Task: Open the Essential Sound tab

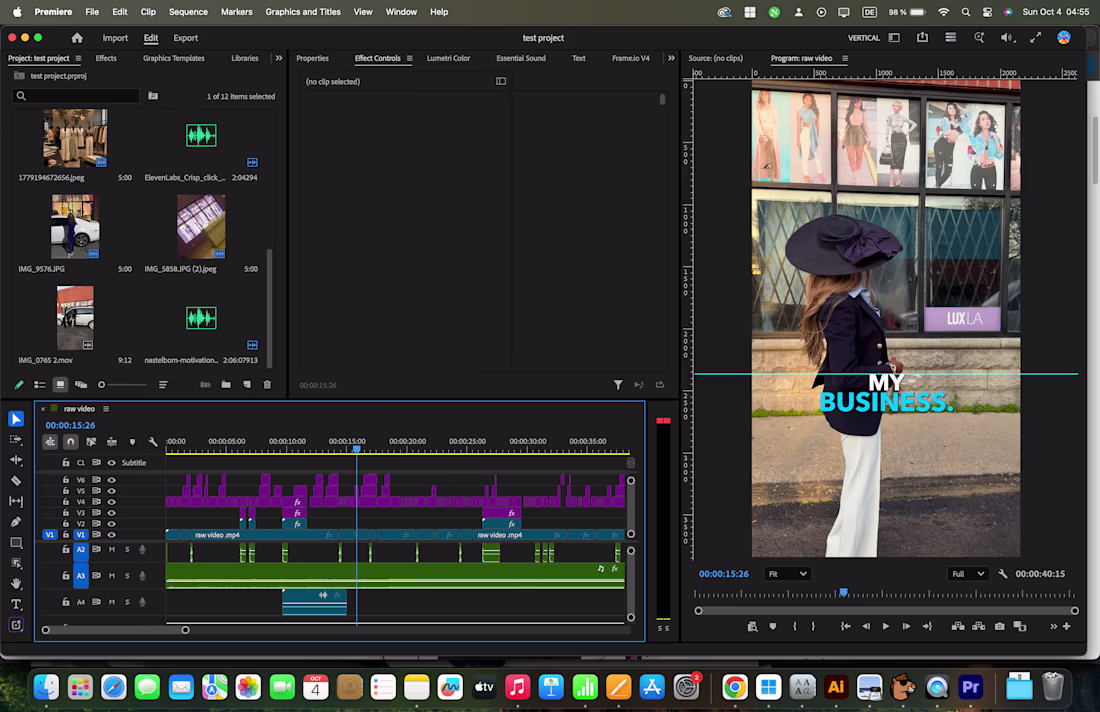Action: click(x=521, y=58)
